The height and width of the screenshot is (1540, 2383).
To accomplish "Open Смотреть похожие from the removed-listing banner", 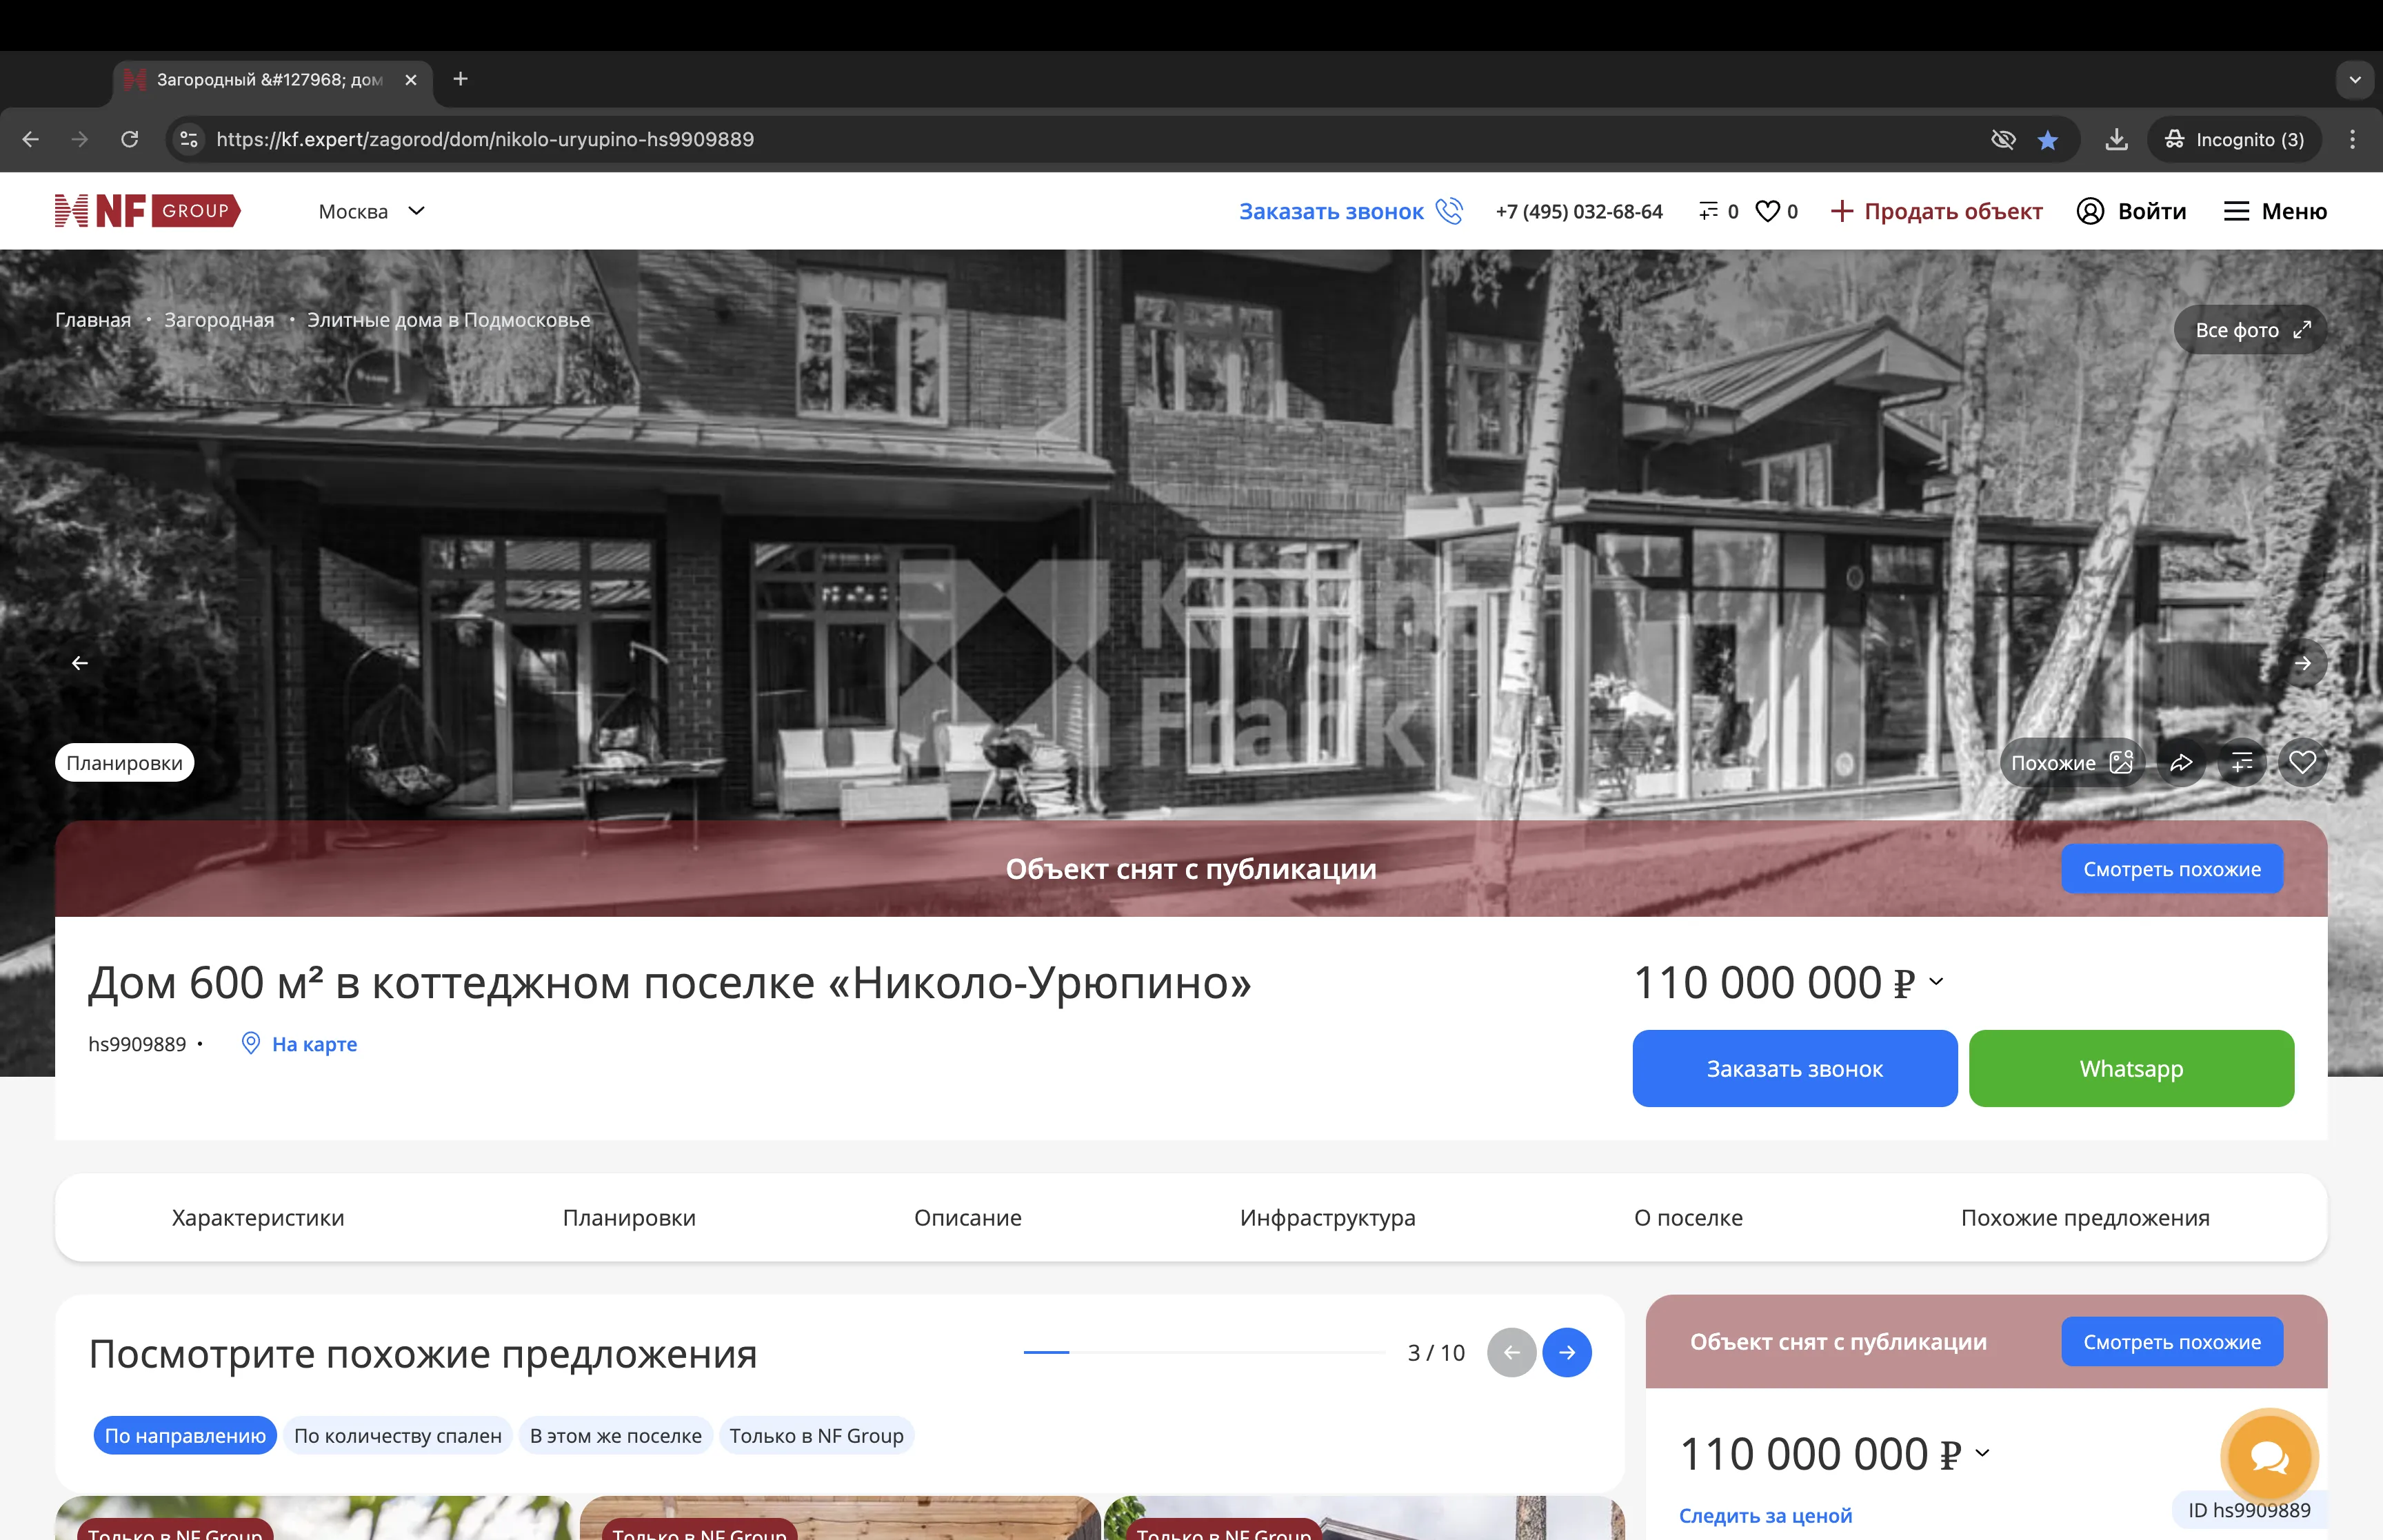I will coord(2172,868).
